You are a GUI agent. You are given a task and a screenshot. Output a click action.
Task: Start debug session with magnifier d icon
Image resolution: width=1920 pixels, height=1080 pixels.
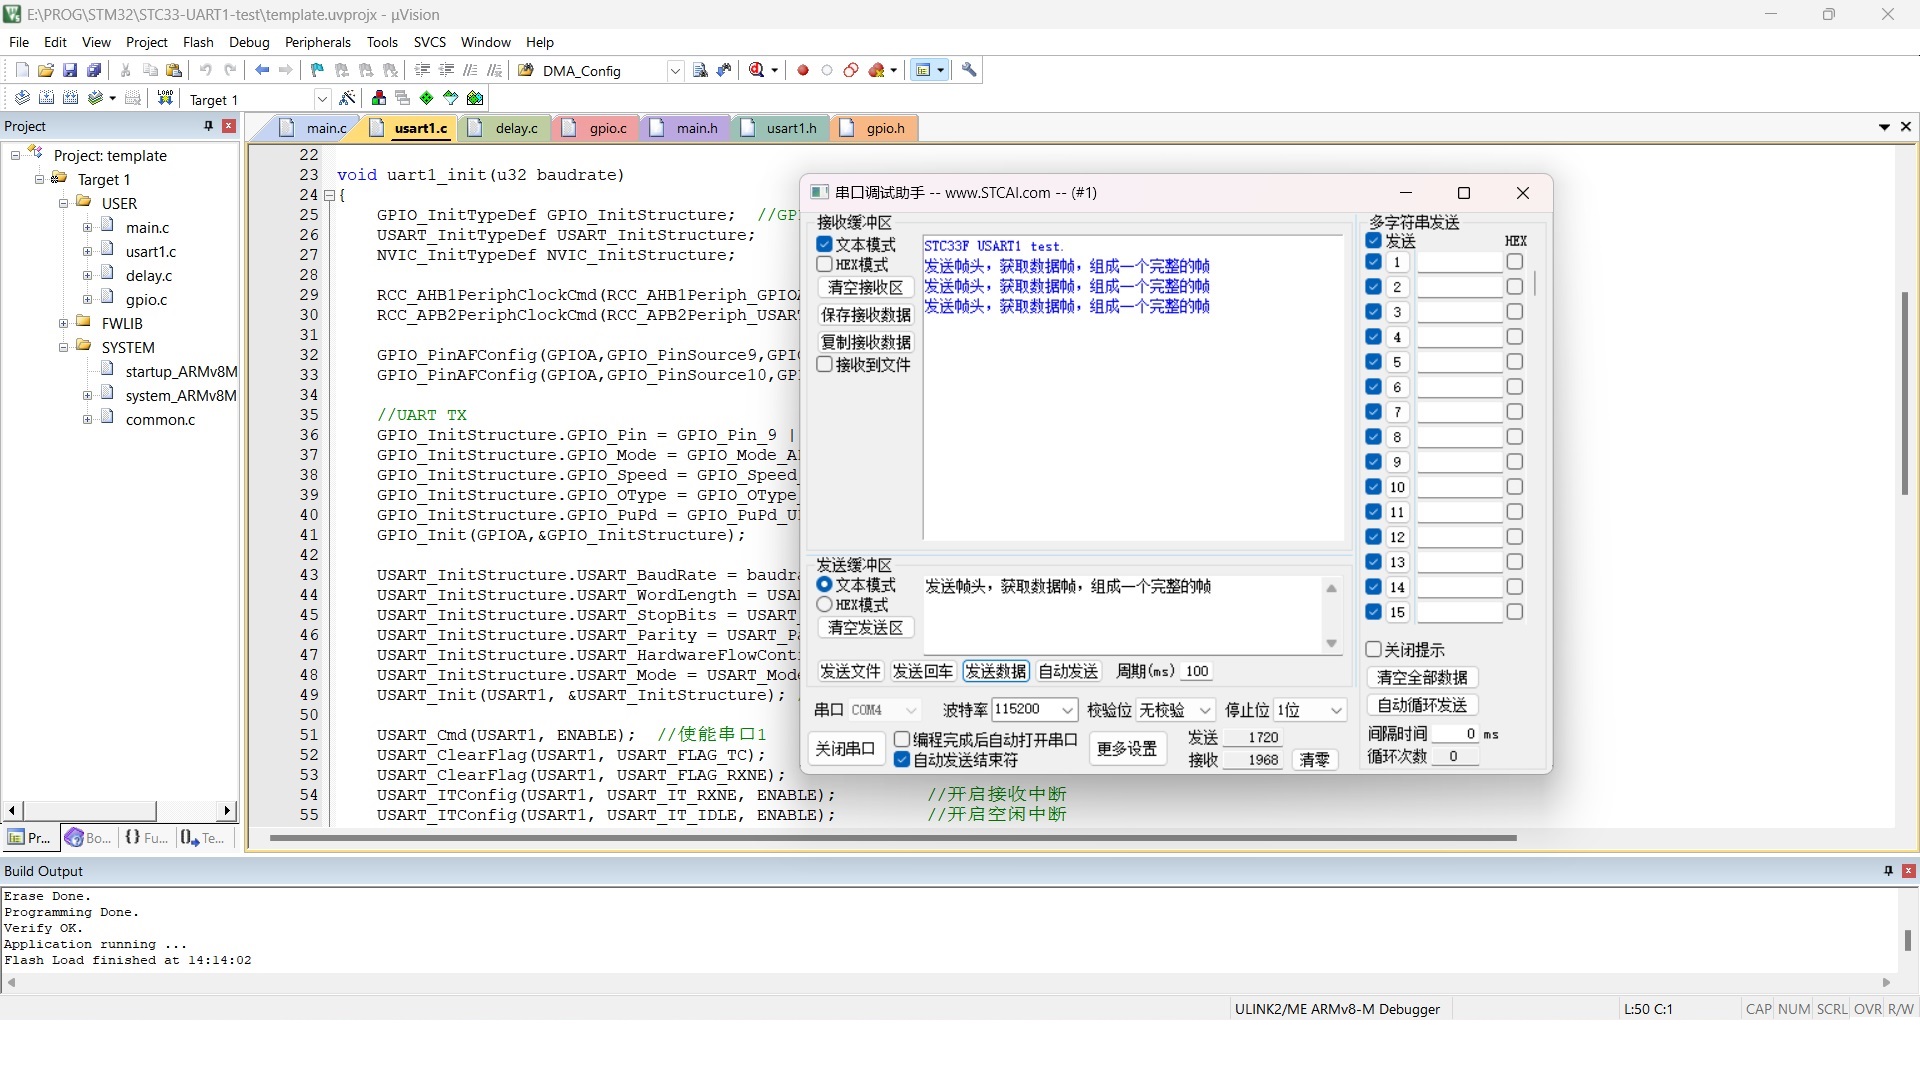coord(757,70)
